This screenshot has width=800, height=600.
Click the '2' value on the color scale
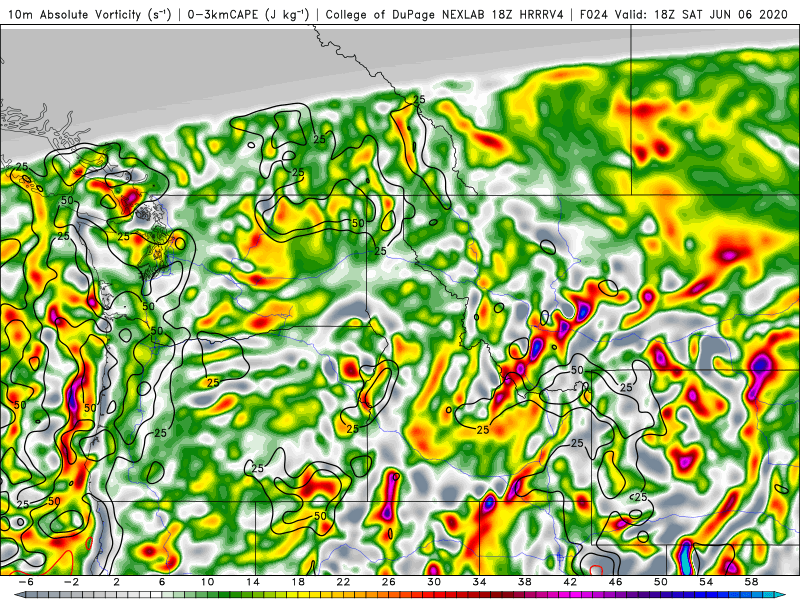[x=117, y=582]
